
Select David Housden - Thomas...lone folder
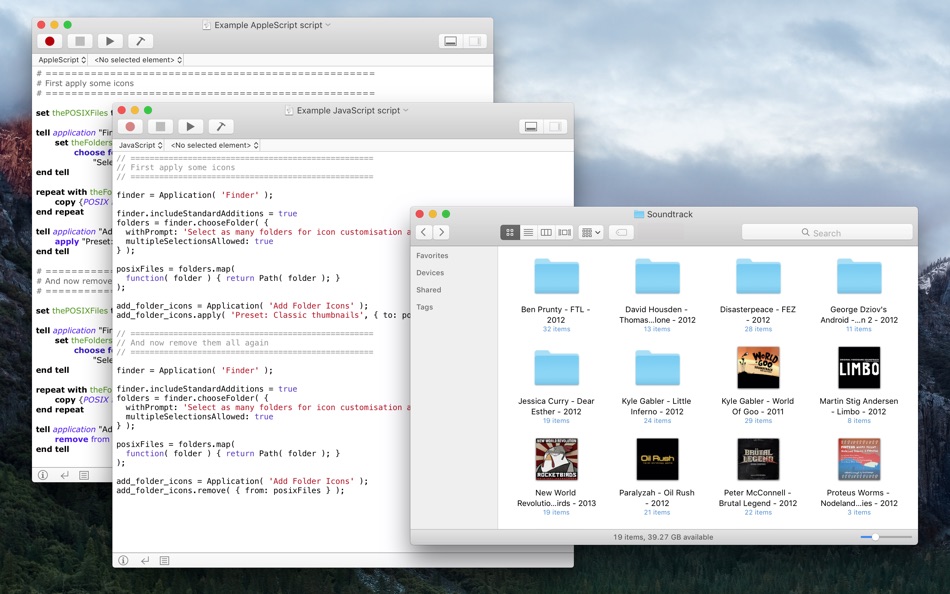[x=657, y=277]
